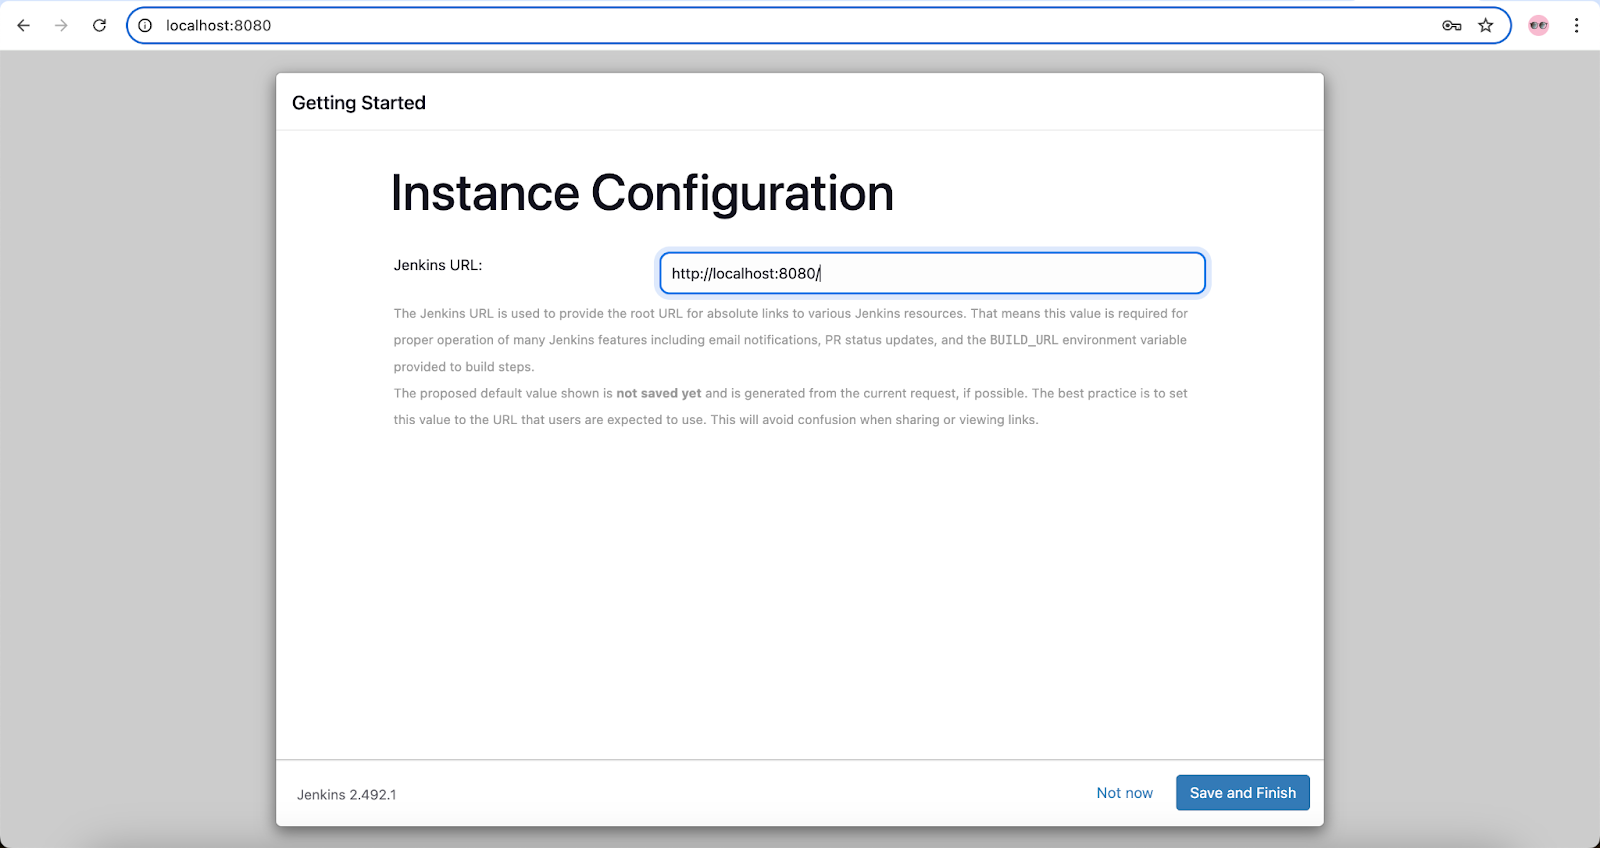Click Jenkins 2.492.1 version text
This screenshot has height=848, width=1600.
[x=347, y=795]
